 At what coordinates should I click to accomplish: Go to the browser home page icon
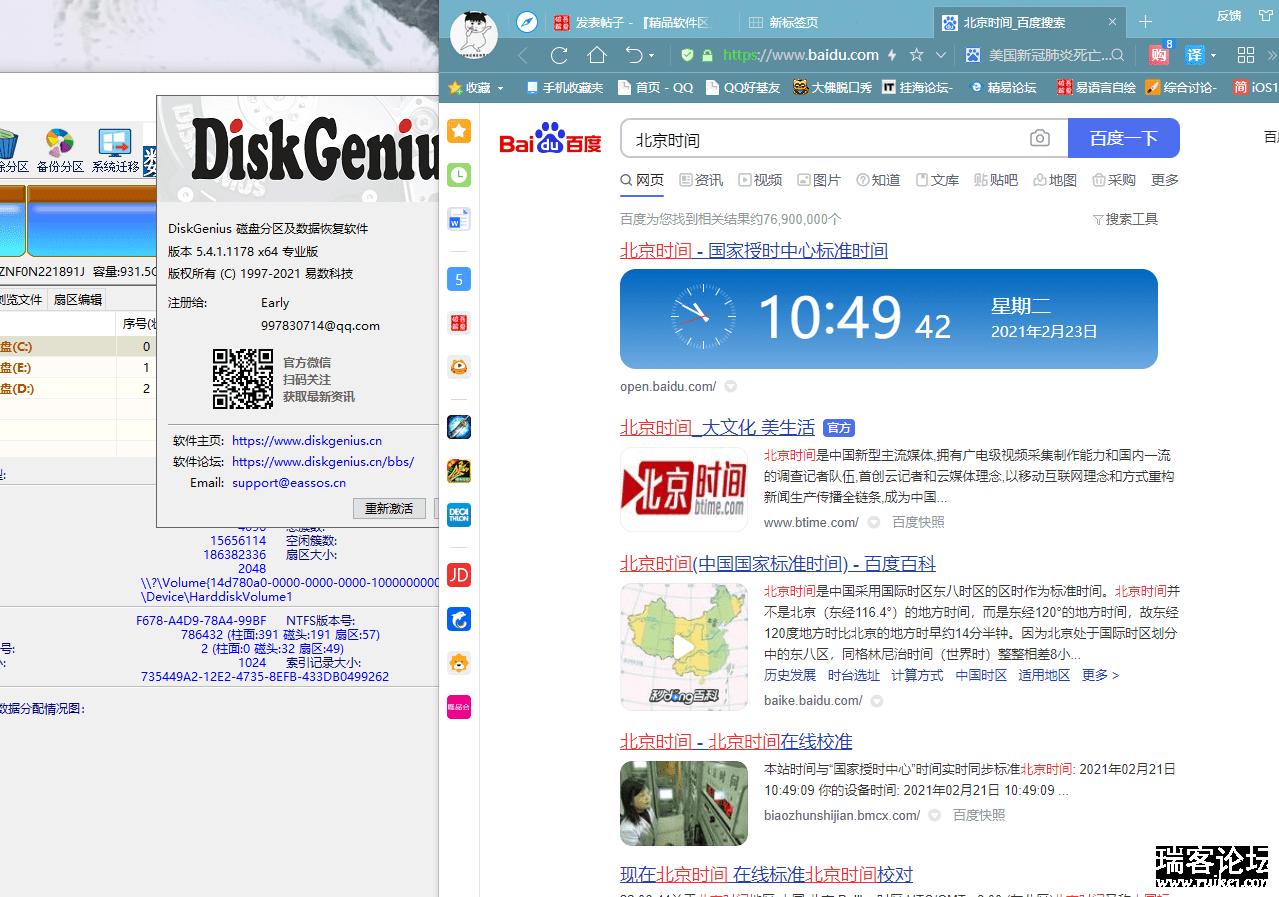pos(597,55)
